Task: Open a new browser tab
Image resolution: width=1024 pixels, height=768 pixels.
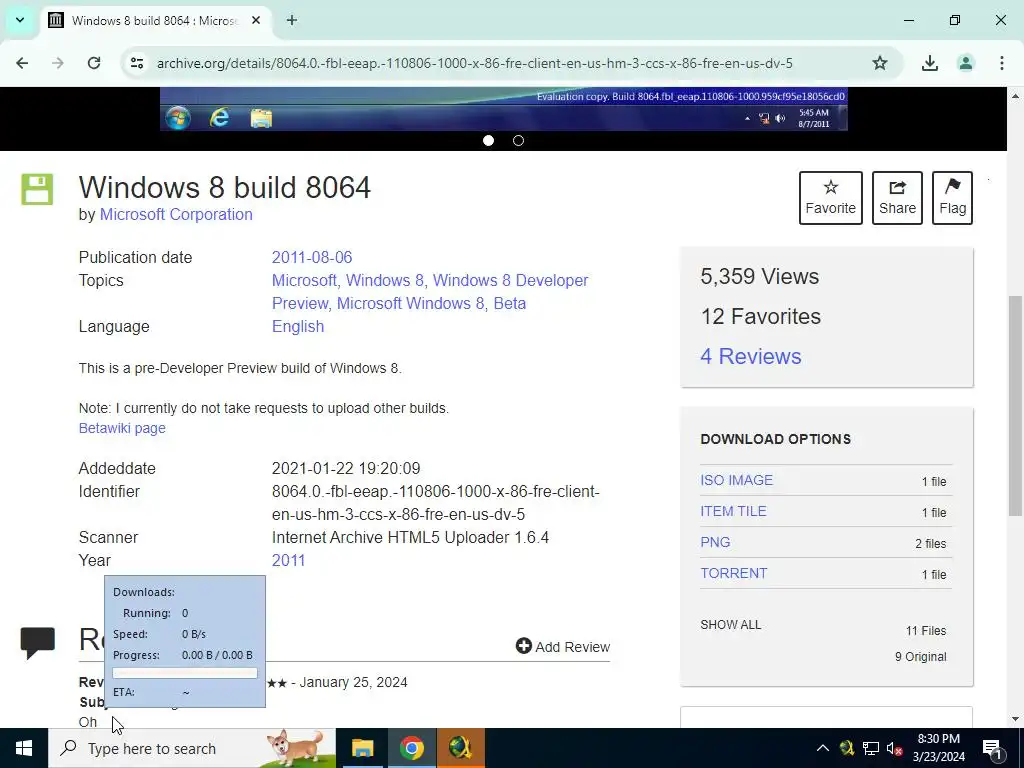Action: (292, 20)
